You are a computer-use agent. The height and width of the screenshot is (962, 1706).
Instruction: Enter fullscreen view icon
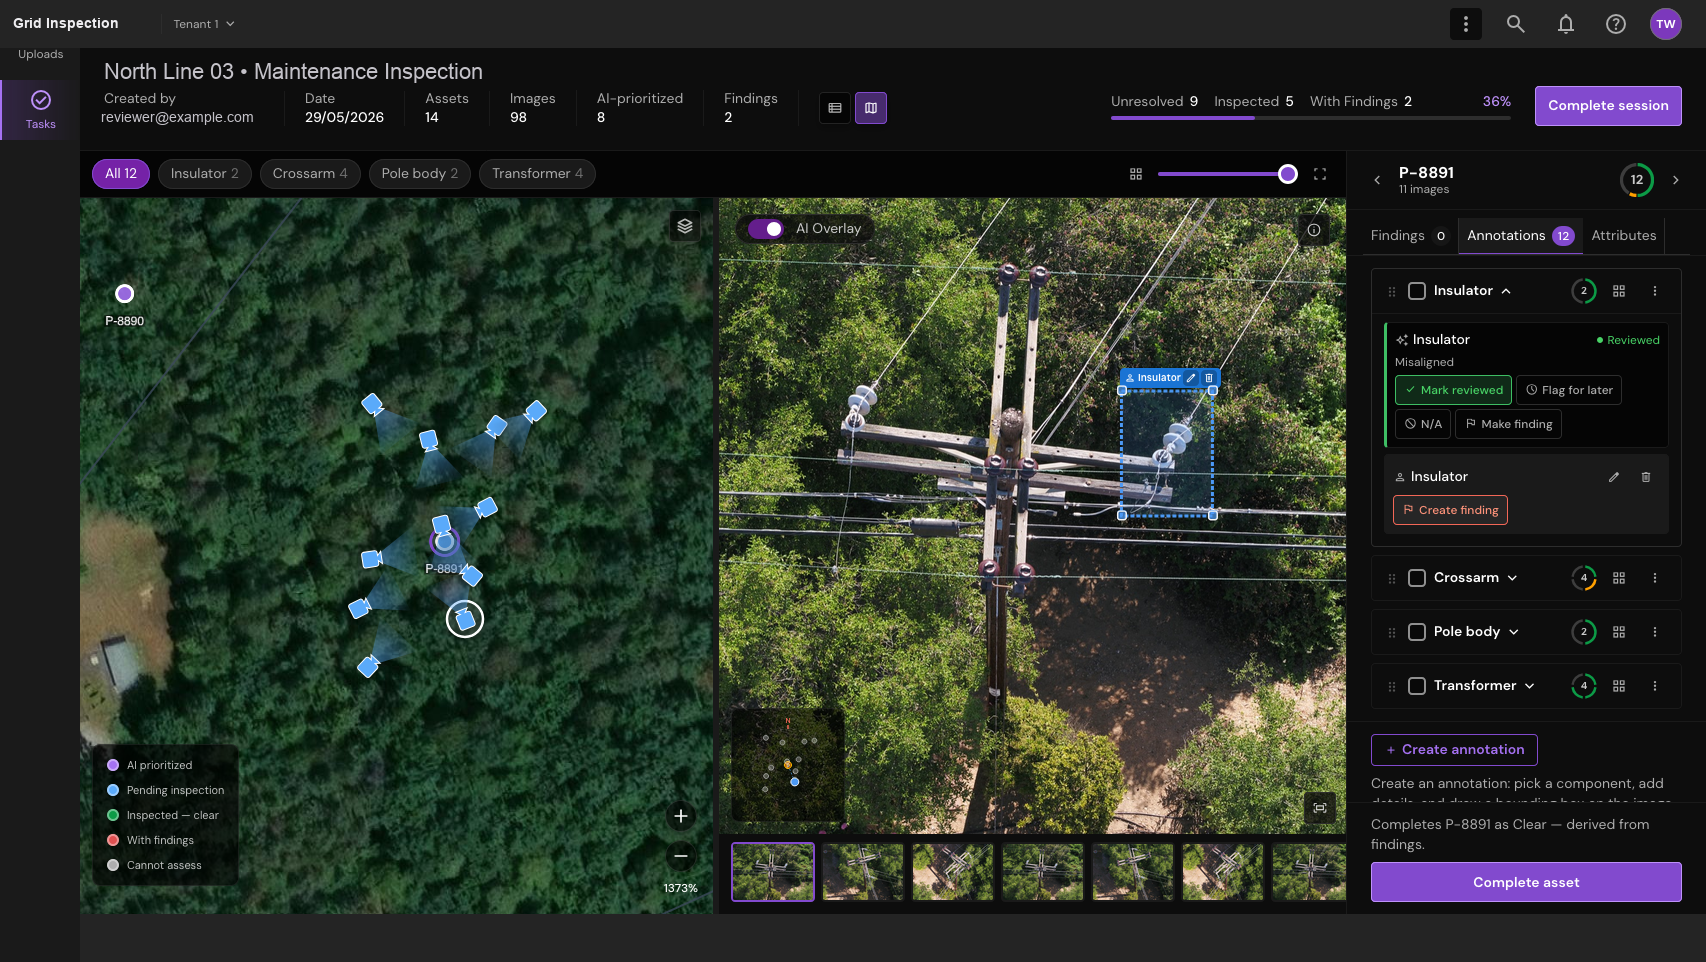pyautogui.click(x=1320, y=174)
